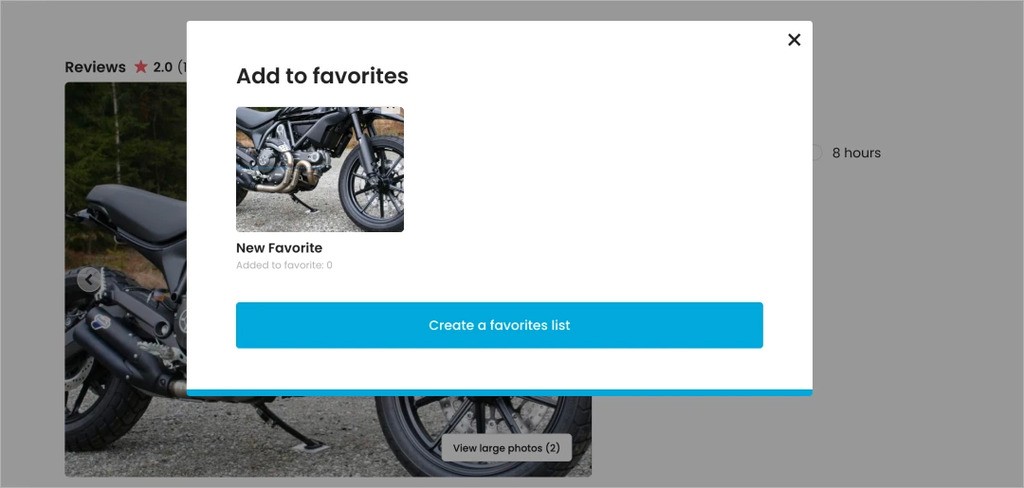
Task: Click the "Added to favorite: 0" counter text
Action: (284, 266)
